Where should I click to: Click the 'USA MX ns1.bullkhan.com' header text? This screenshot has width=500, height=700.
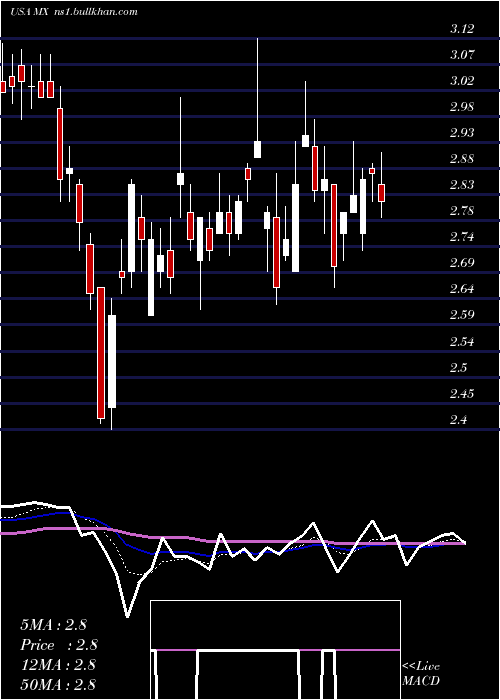(x=73, y=12)
